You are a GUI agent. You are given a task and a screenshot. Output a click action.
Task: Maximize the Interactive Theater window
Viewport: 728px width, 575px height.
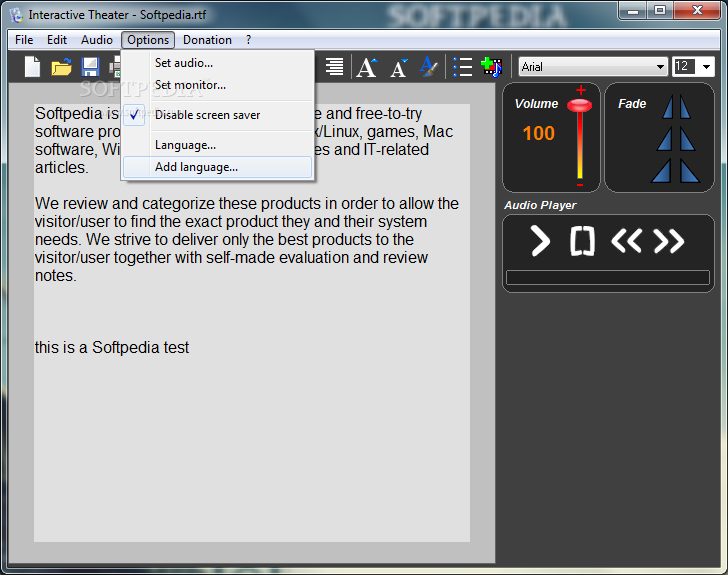[x=660, y=10]
